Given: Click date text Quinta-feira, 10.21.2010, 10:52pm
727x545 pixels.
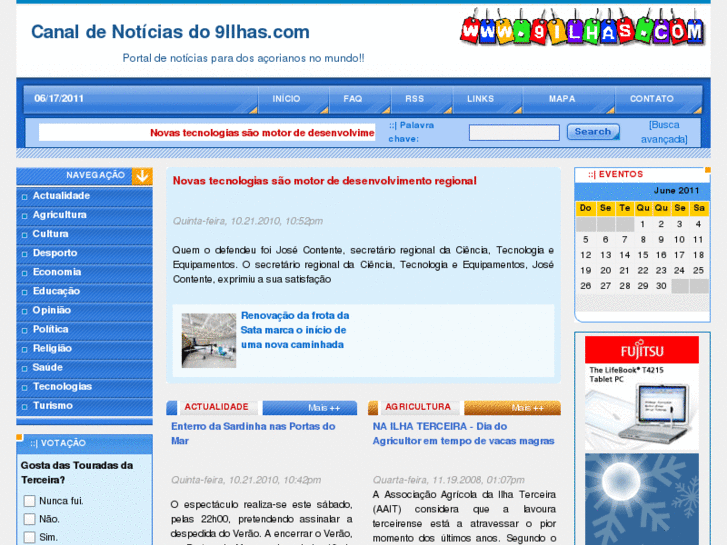Looking at the screenshot, I should pyautogui.click(x=248, y=221).
